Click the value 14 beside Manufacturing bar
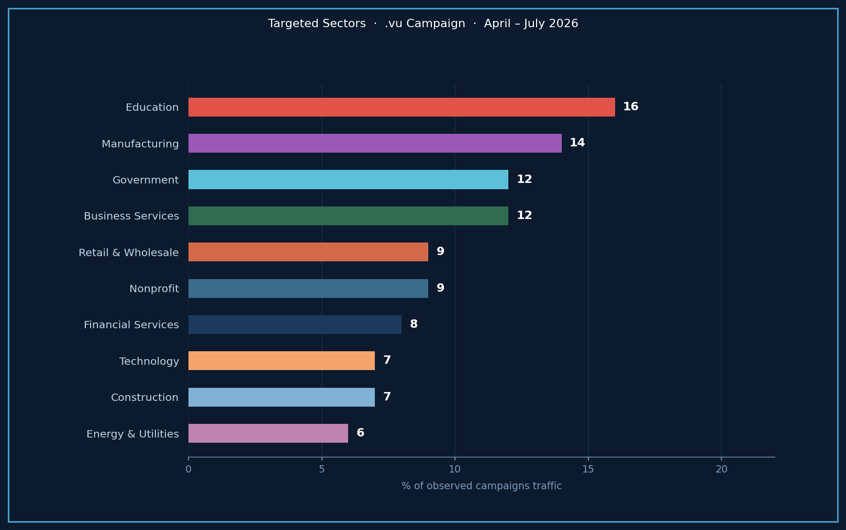846x530 pixels. click(577, 142)
